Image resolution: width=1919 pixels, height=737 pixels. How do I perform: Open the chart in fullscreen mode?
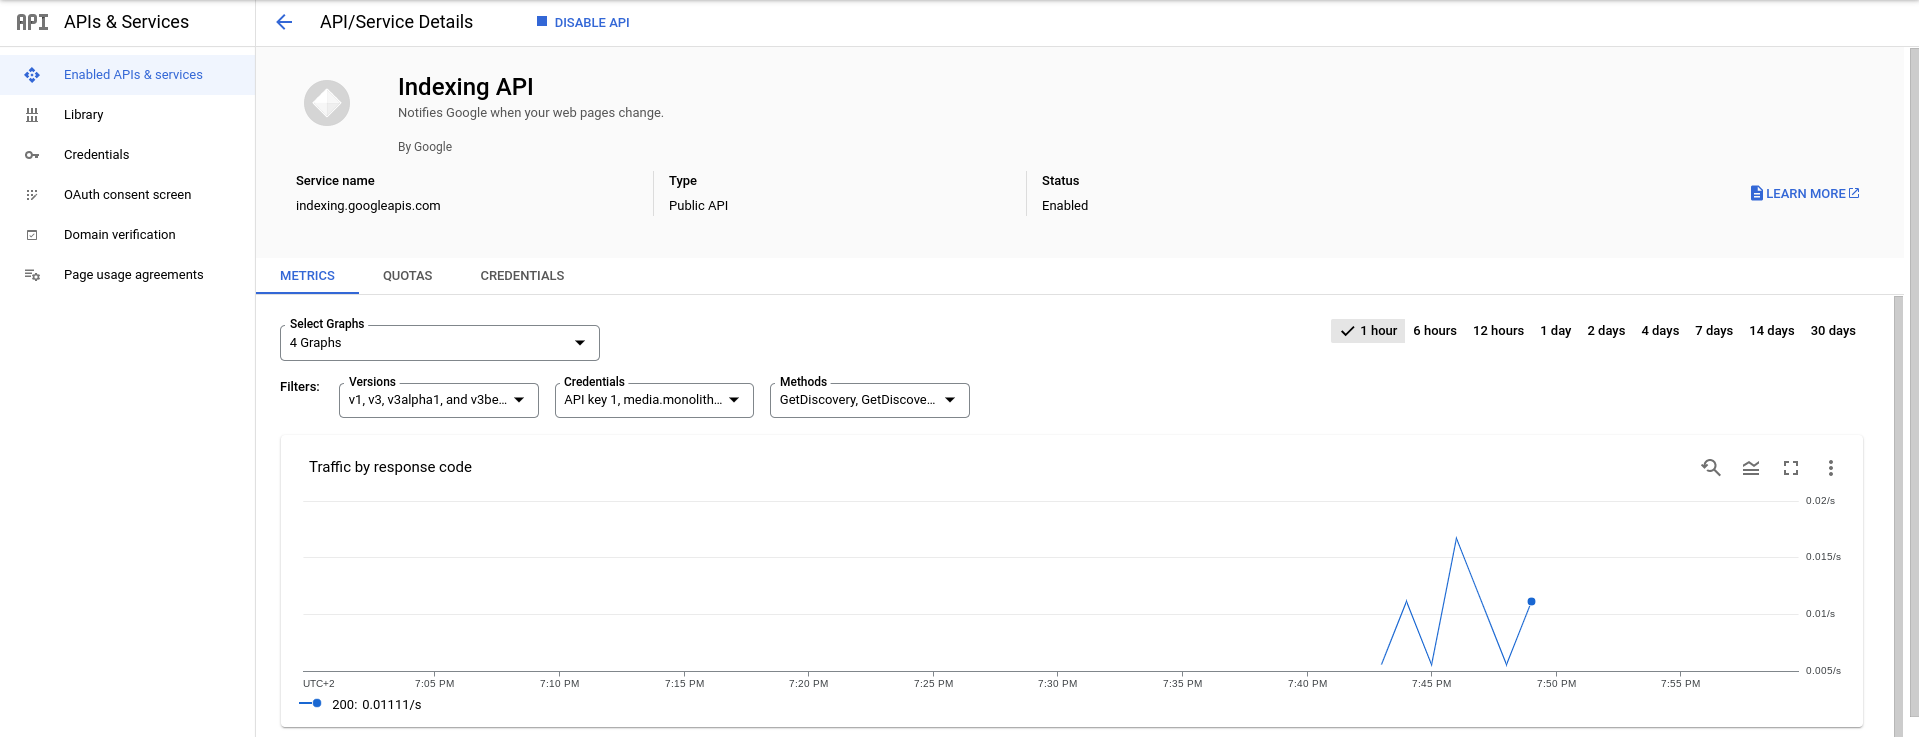point(1791,468)
